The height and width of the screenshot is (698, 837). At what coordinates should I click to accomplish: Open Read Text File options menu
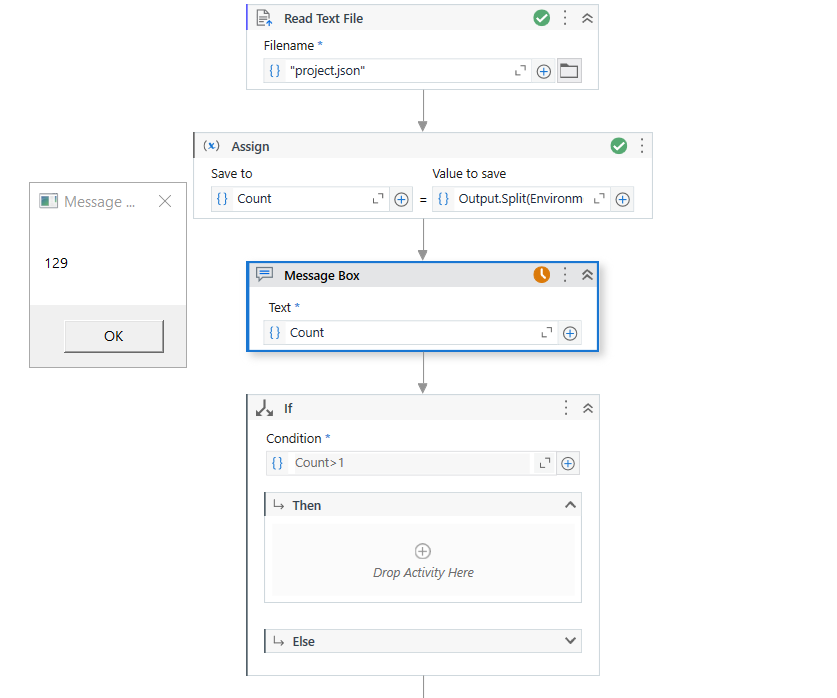coord(565,18)
